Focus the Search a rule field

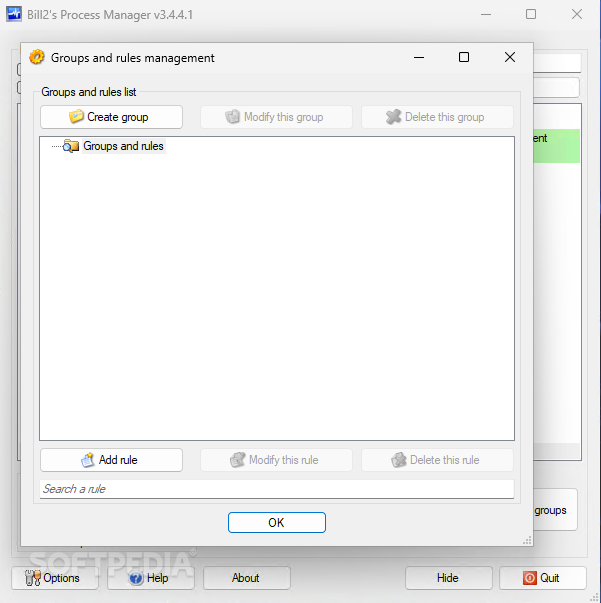click(277, 489)
